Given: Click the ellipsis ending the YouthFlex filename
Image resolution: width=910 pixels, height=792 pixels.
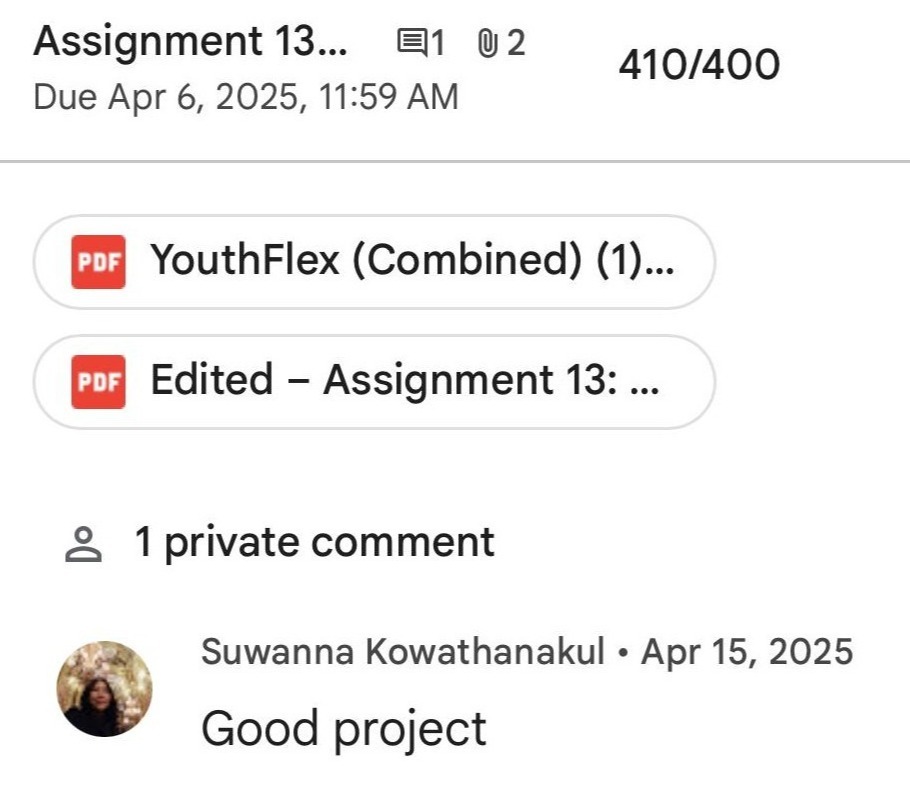Looking at the screenshot, I should click(x=660, y=262).
